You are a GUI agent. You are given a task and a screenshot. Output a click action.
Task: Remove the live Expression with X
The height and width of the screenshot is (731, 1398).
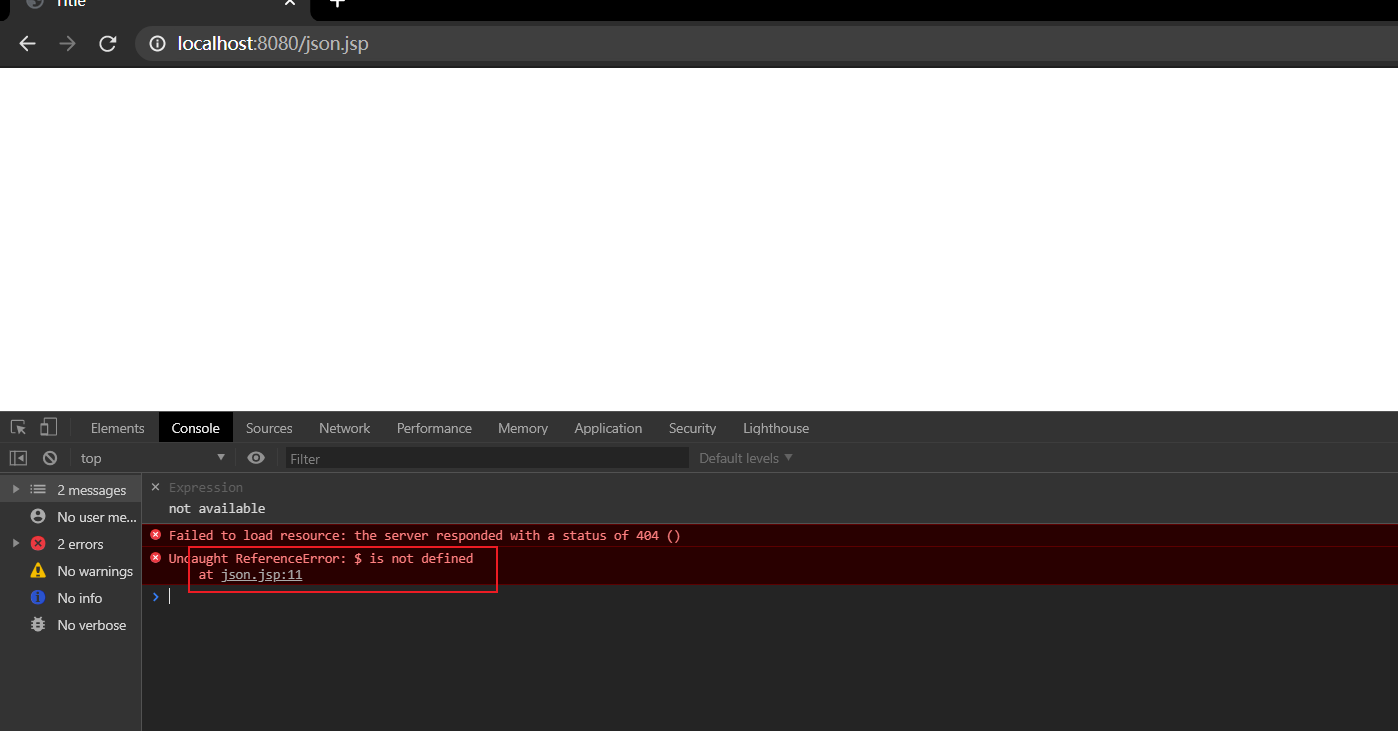coord(155,487)
